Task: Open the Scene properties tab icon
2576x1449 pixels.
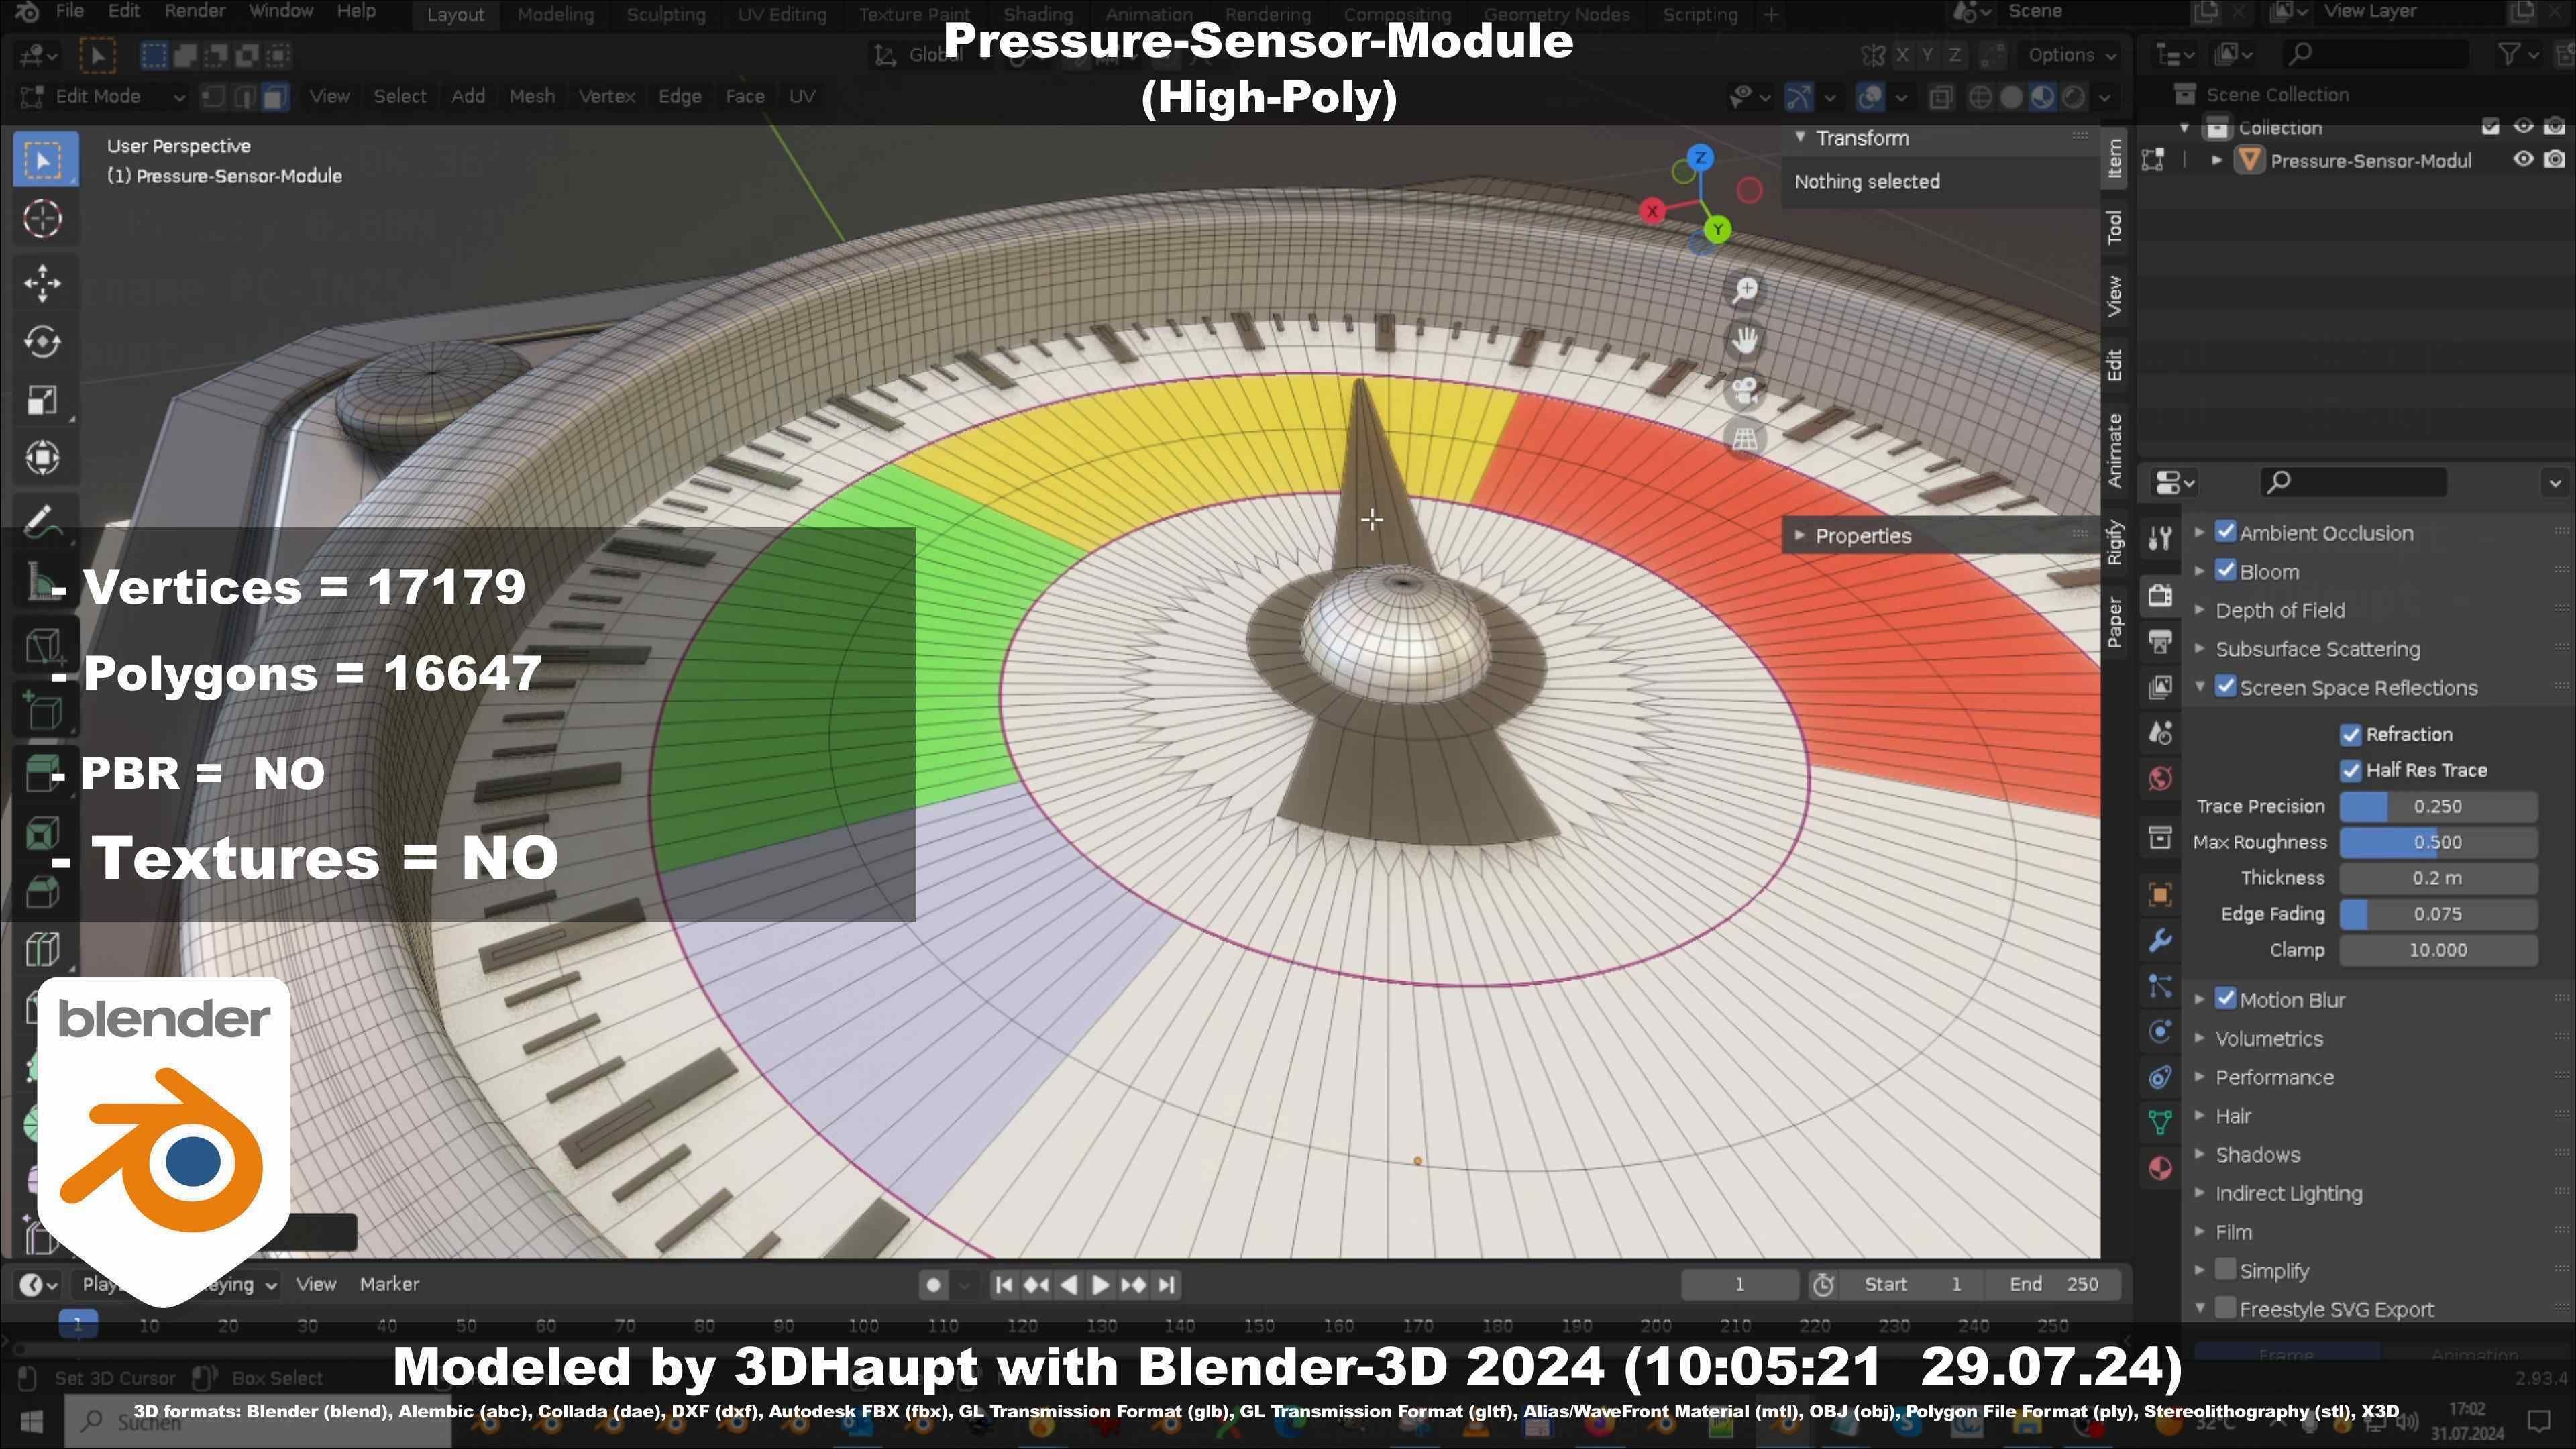Action: pyautogui.click(x=2160, y=733)
